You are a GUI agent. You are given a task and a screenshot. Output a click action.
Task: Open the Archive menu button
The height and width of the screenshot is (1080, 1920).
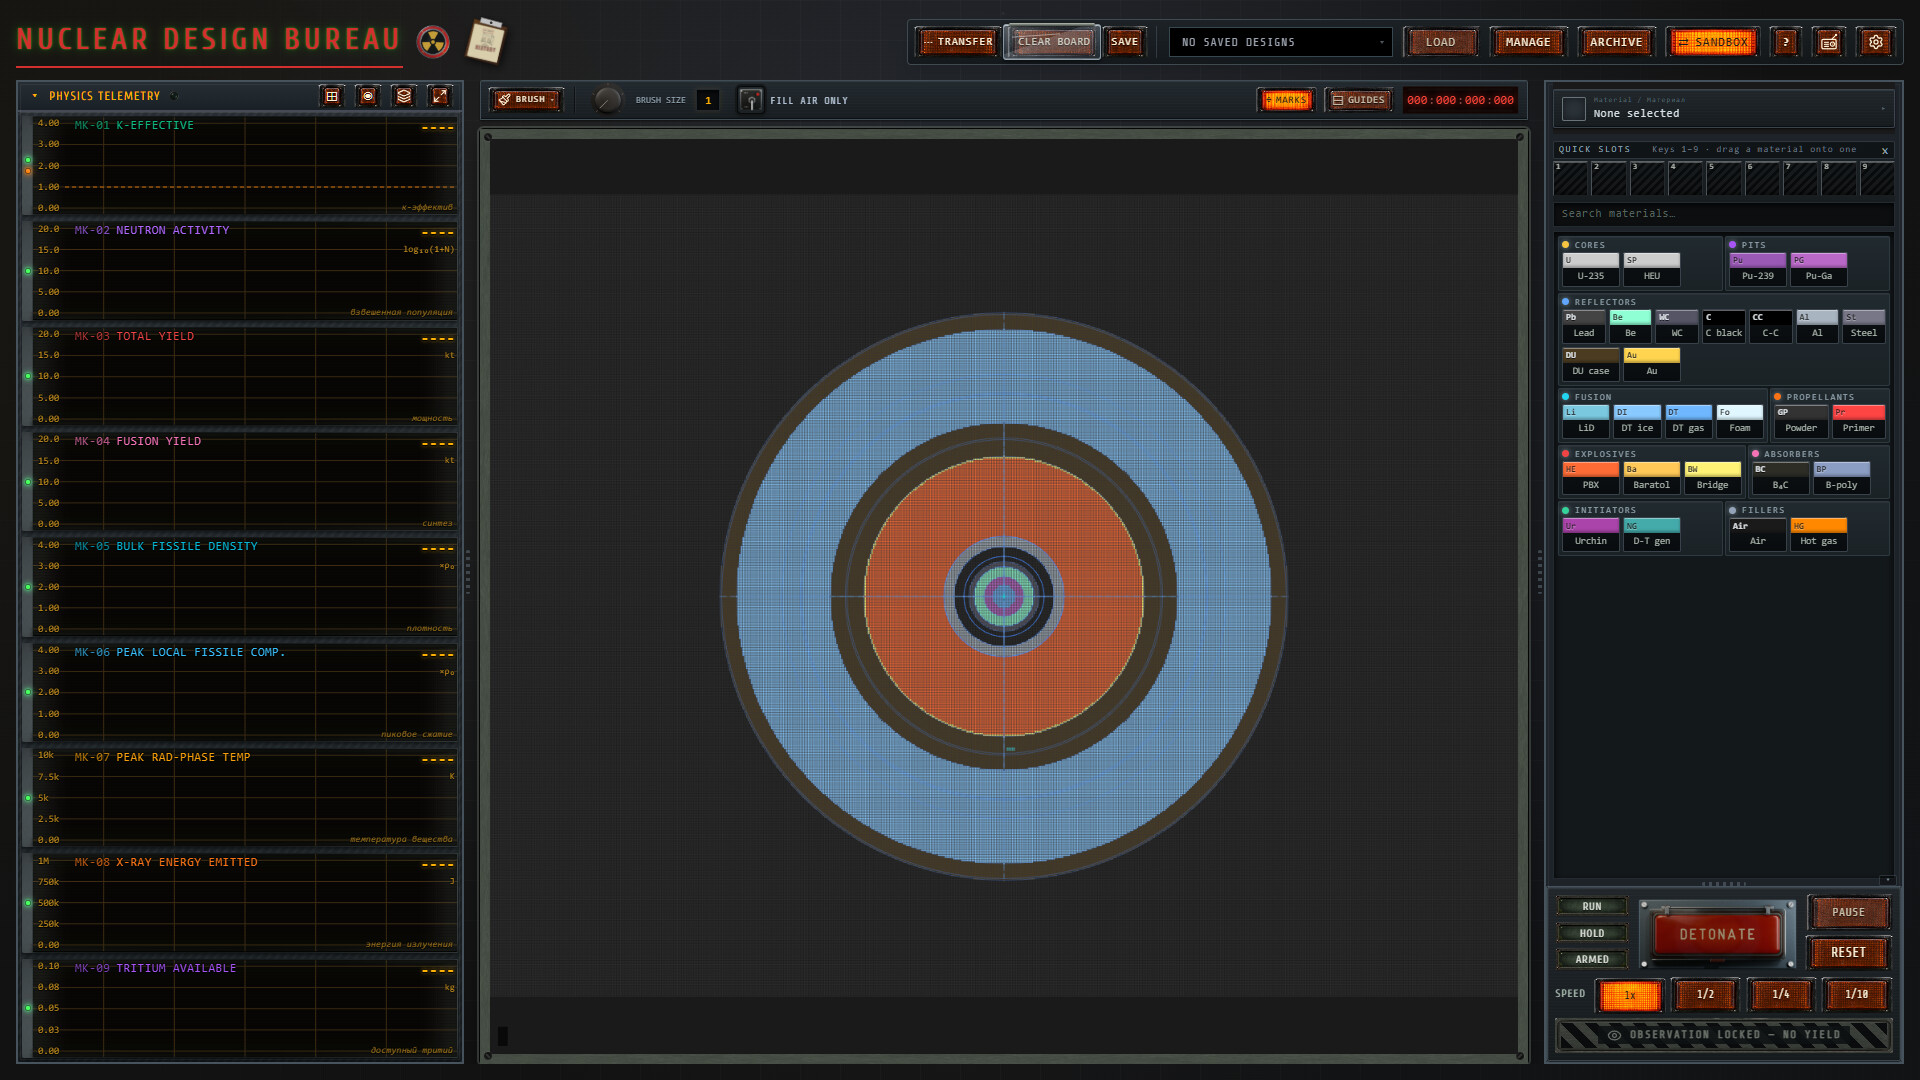tap(1615, 42)
